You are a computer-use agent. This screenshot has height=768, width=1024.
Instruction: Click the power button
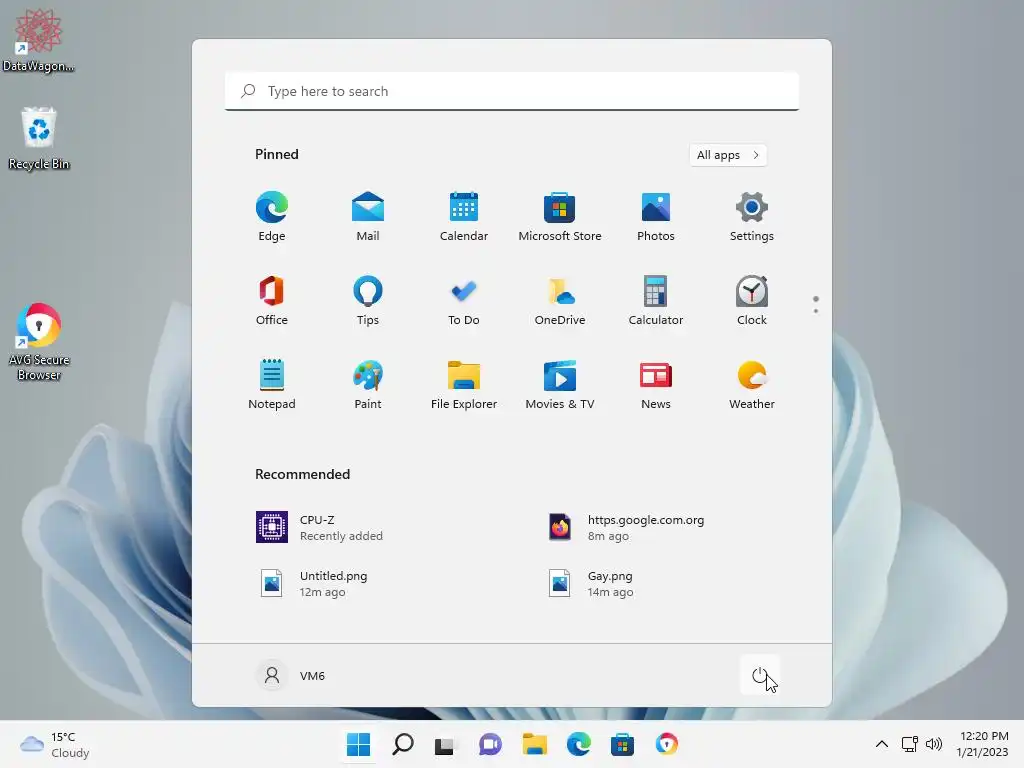click(x=760, y=675)
